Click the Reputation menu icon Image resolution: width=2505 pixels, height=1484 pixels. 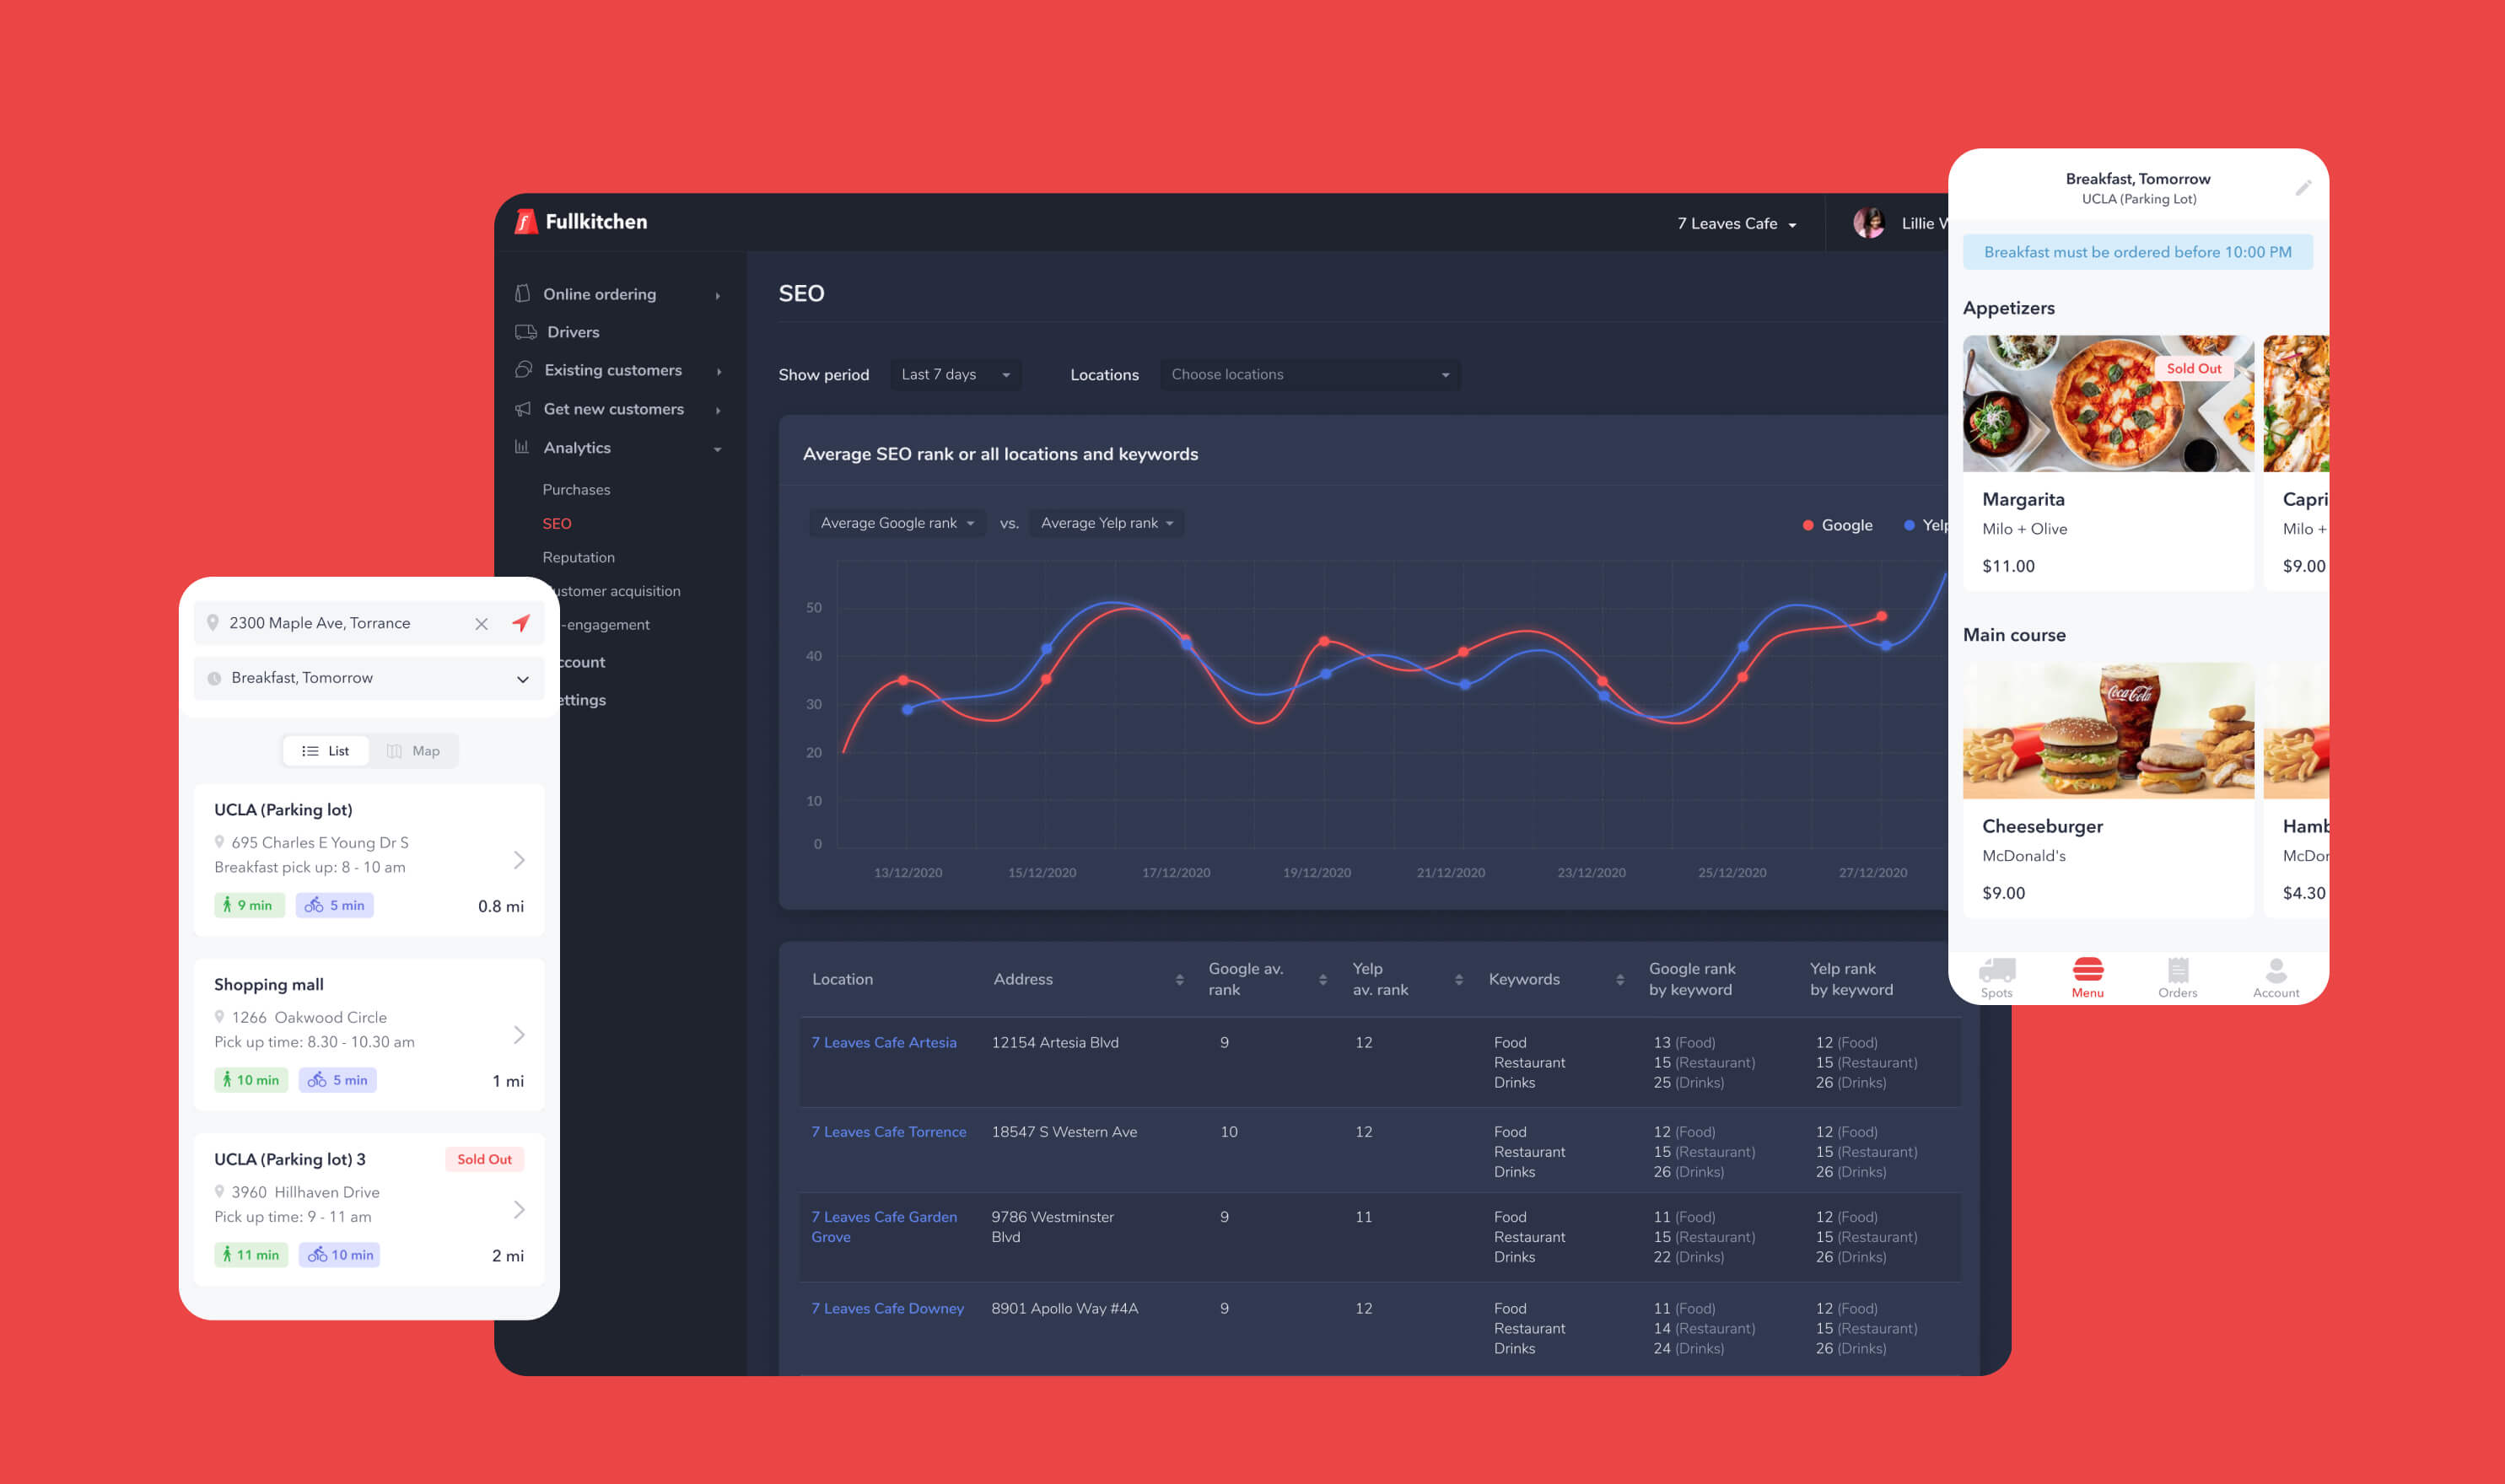tap(579, 556)
